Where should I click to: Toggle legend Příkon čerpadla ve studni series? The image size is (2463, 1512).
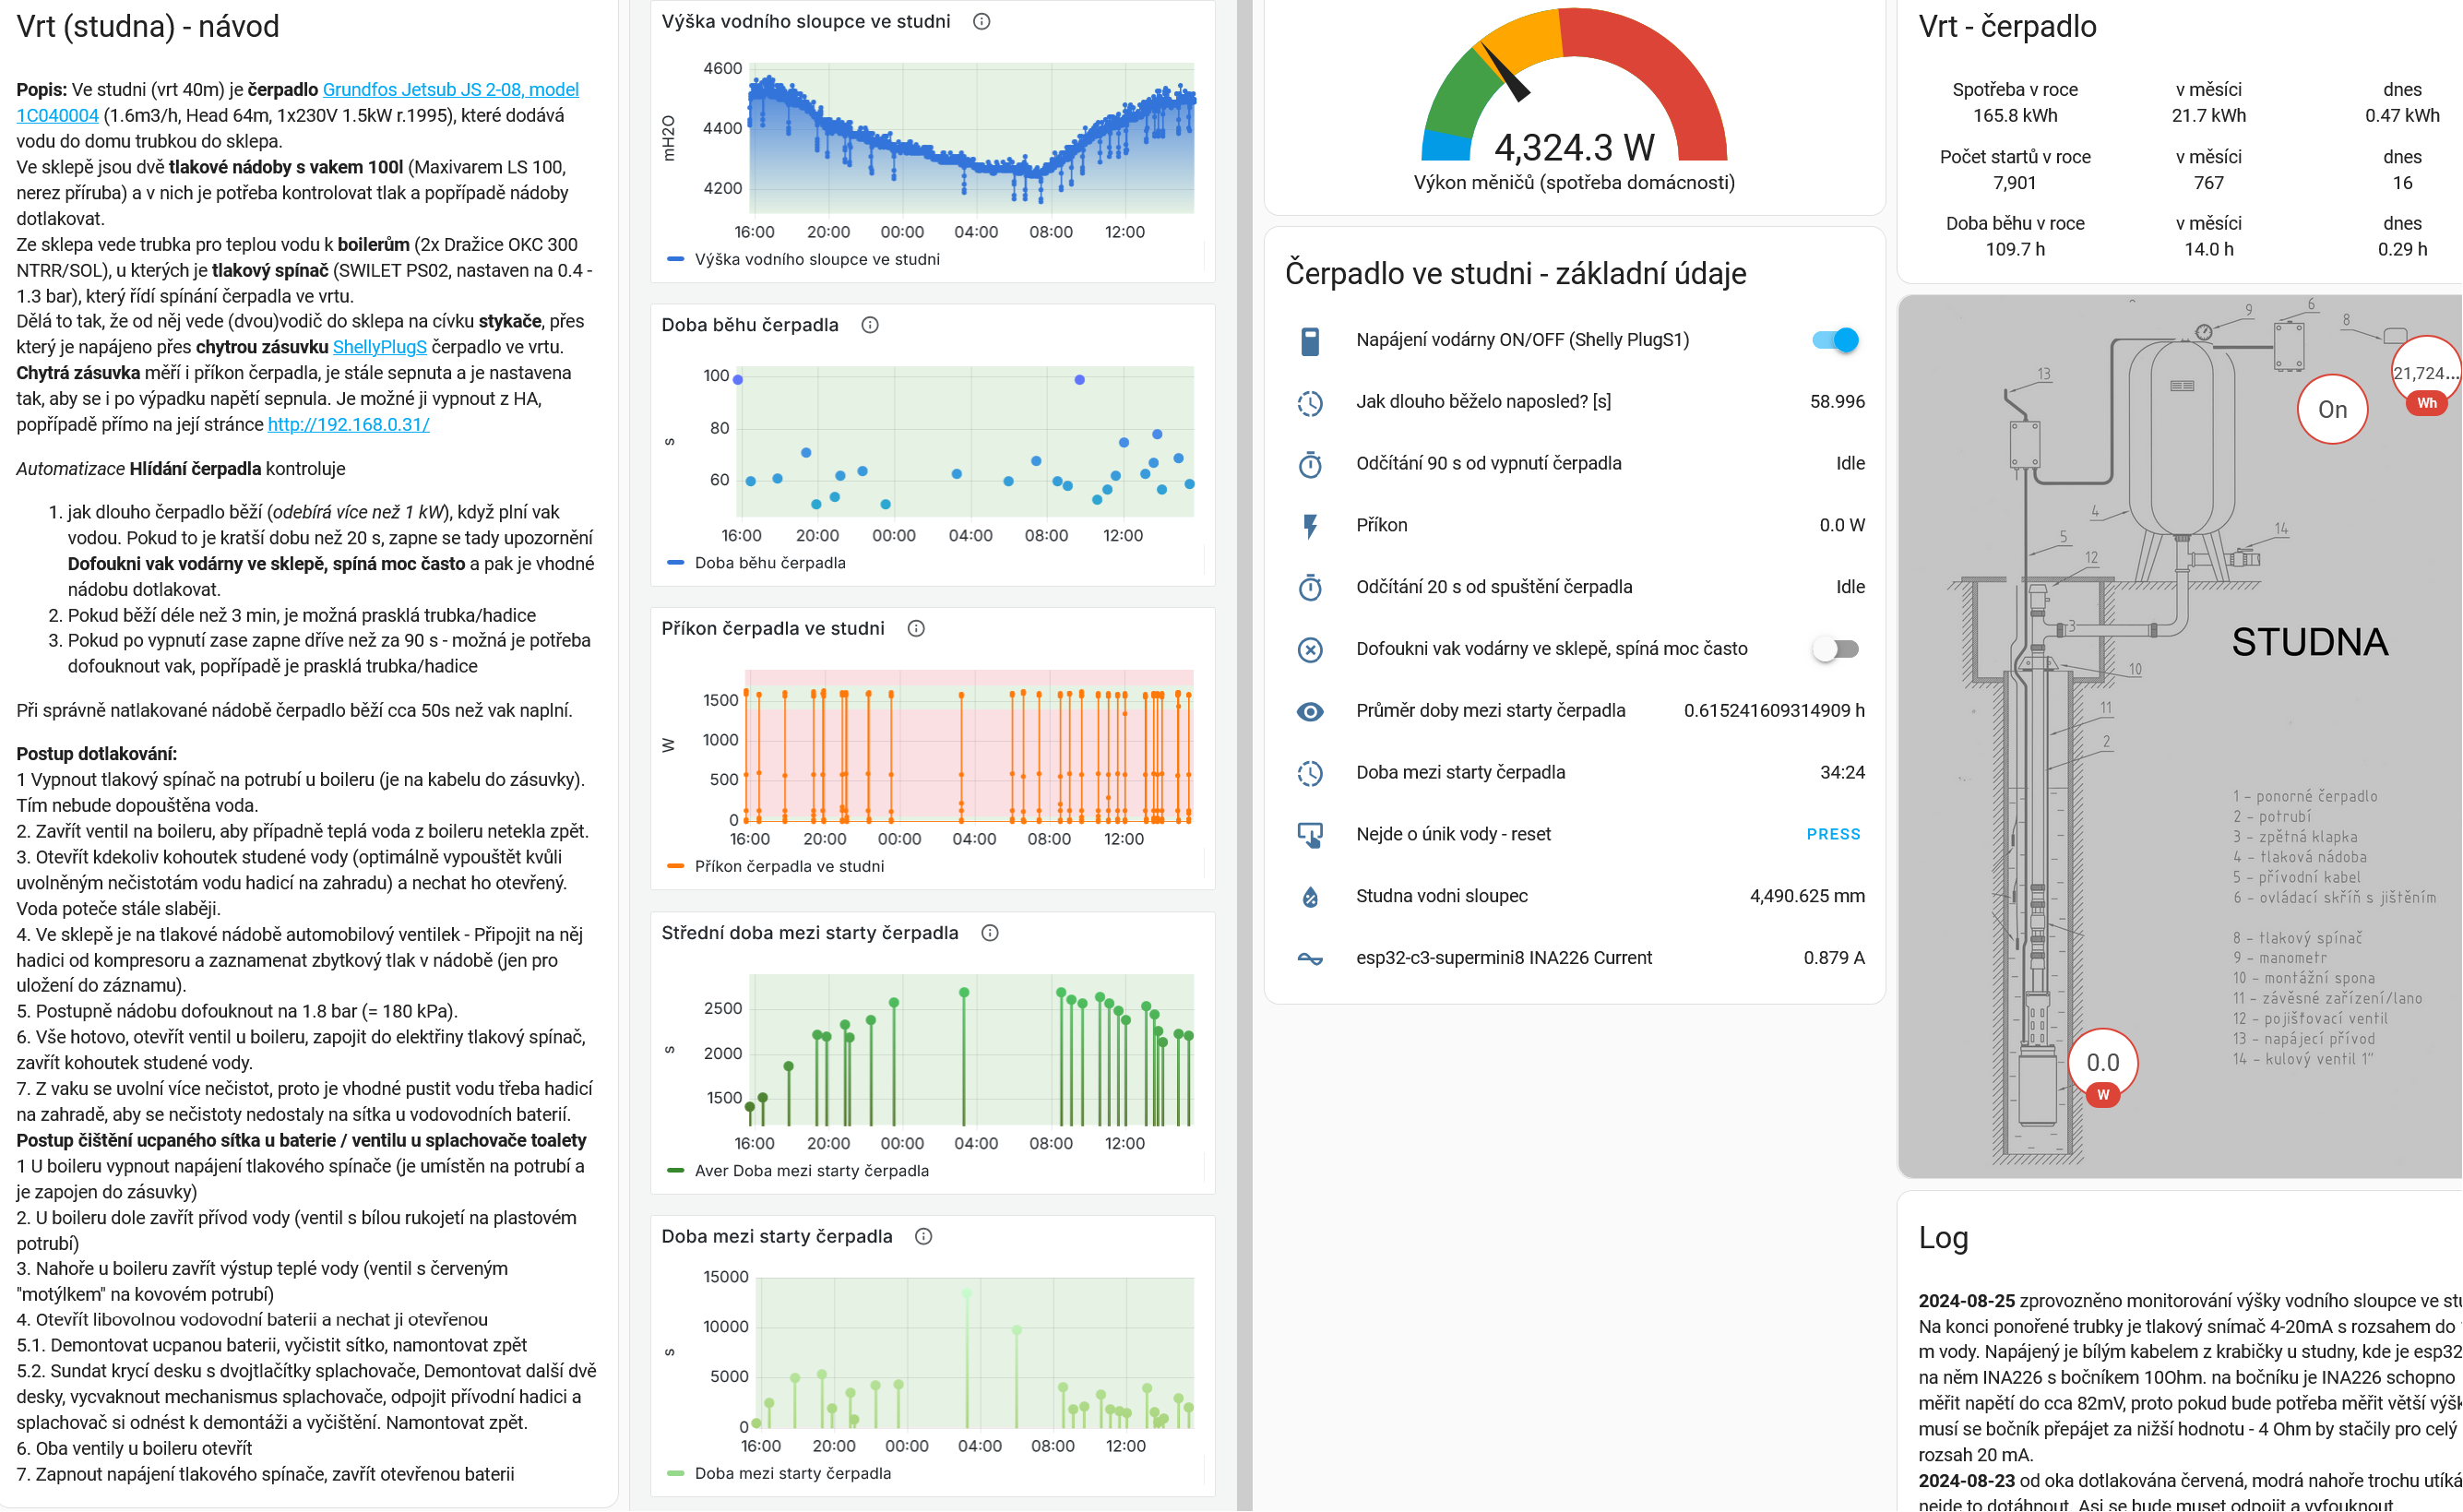click(x=788, y=866)
